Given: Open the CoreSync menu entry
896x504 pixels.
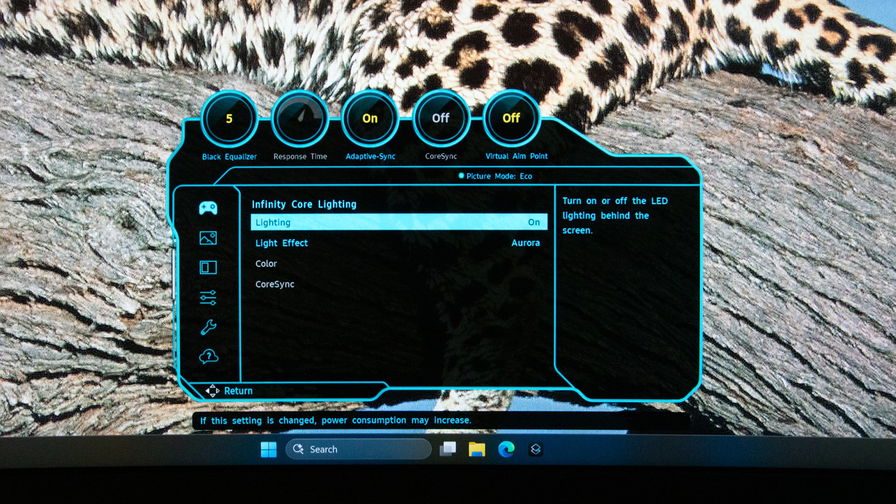Looking at the screenshot, I should point(275,284).
